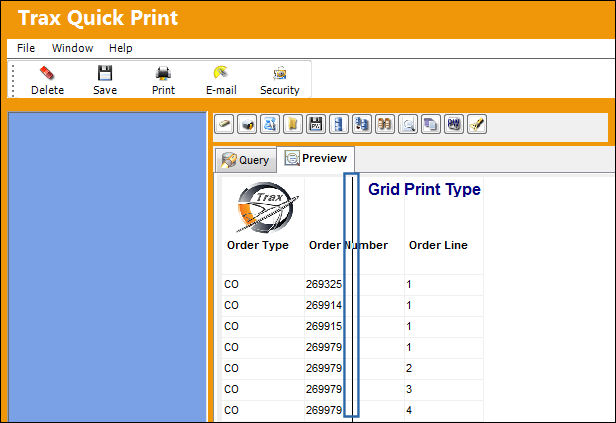Click the Save floppy disk icon
The height and width of the screenshot is (423, 616).
105,73
